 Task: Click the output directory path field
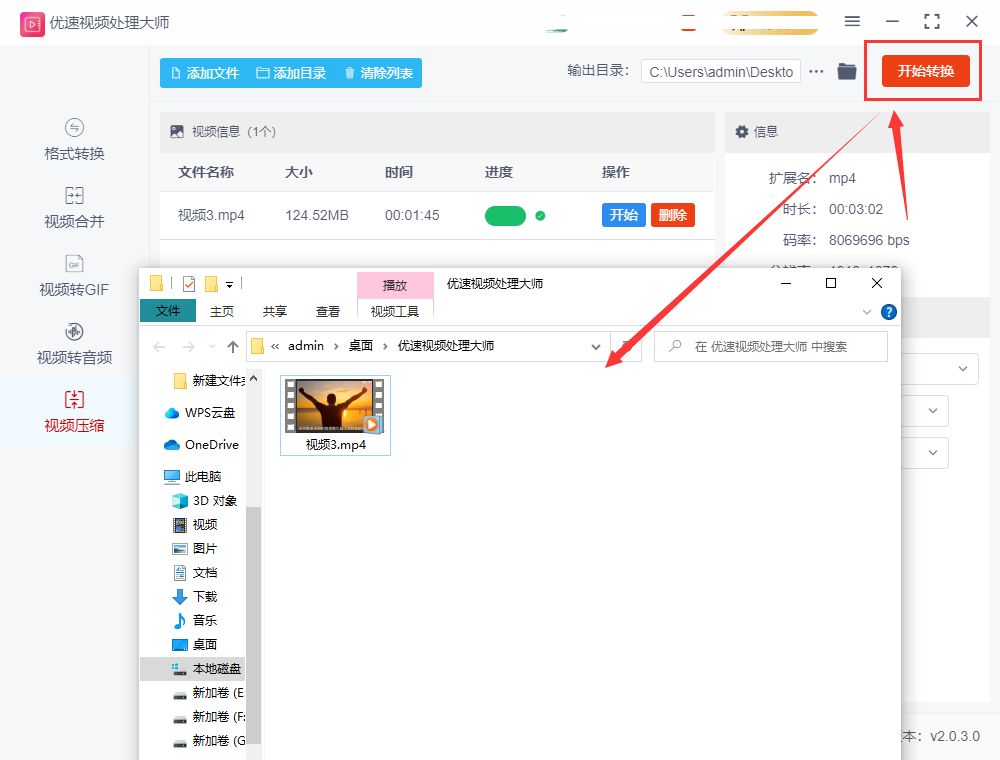click(721, 72)
